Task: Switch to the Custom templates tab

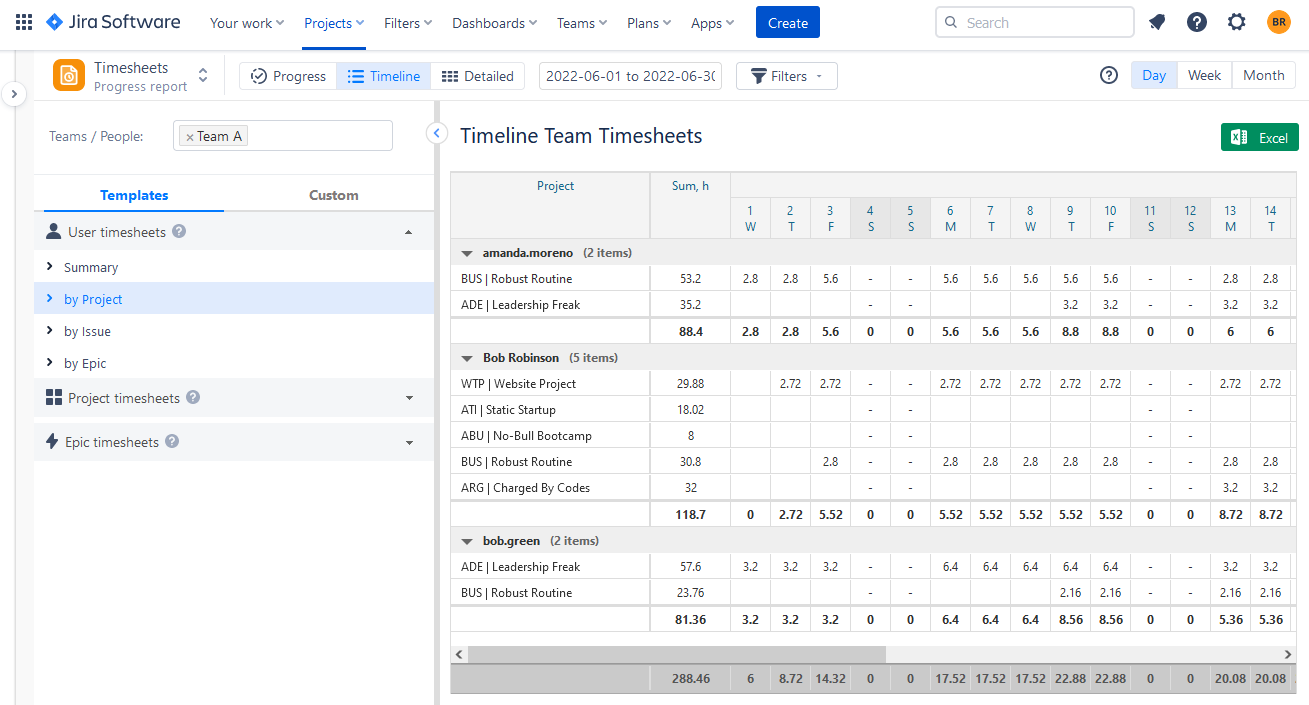Action: [333, 194]
